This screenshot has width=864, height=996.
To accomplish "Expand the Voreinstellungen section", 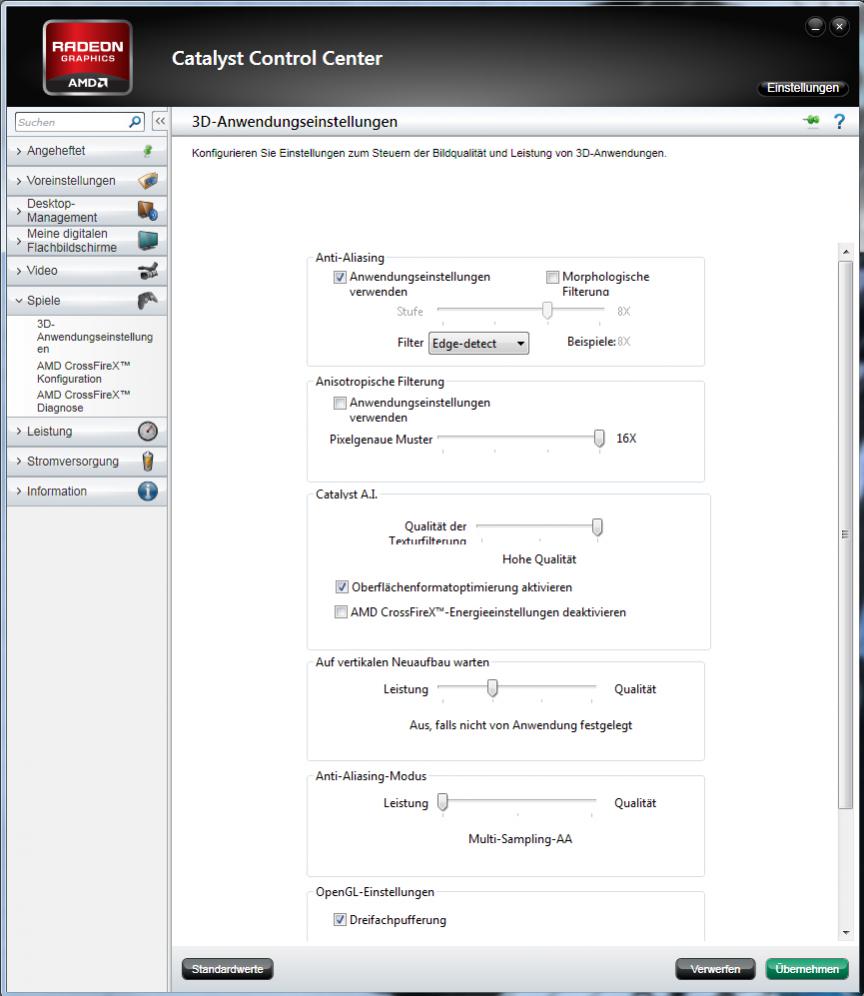I will click(87, 180).
